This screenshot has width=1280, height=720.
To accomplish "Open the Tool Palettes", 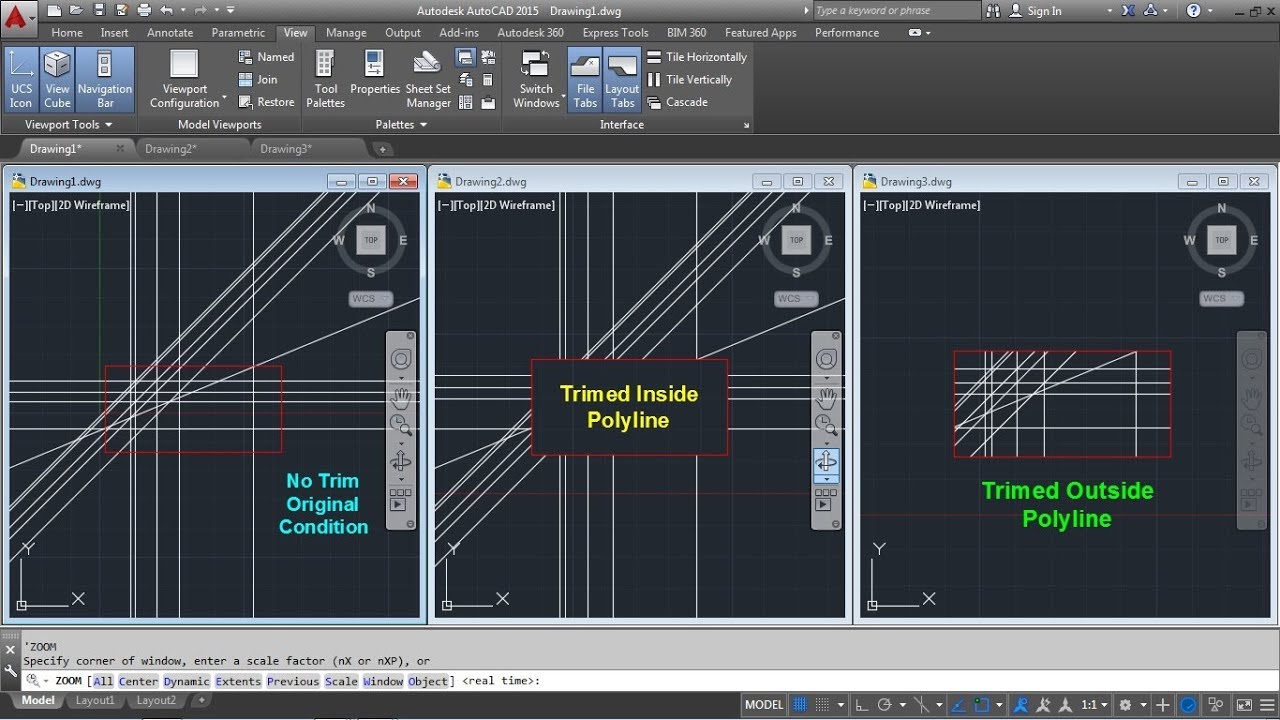I will click(x=325, y=79).
